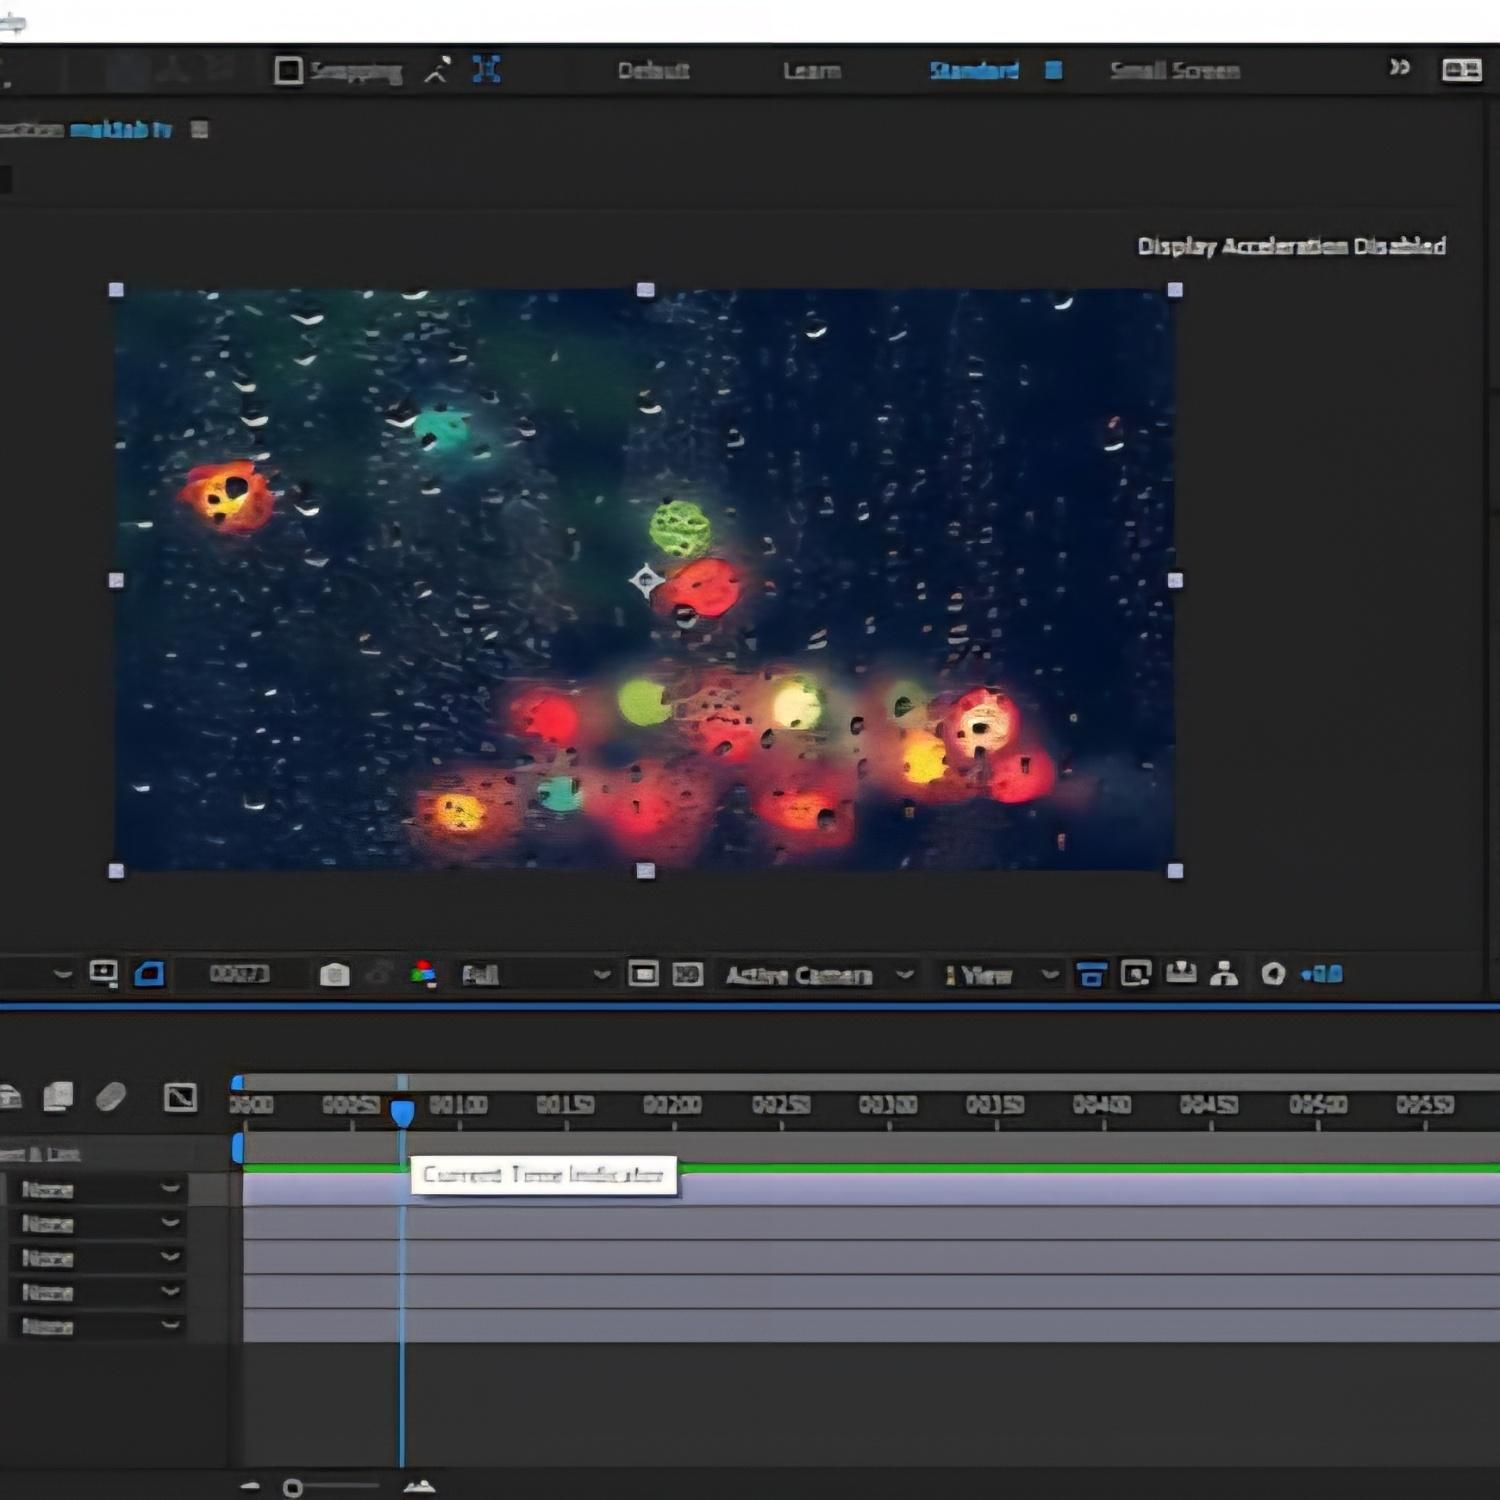Select the topmost lavender layer bar
This screenshot has height=1500, width=1500.
(871, 1190)
